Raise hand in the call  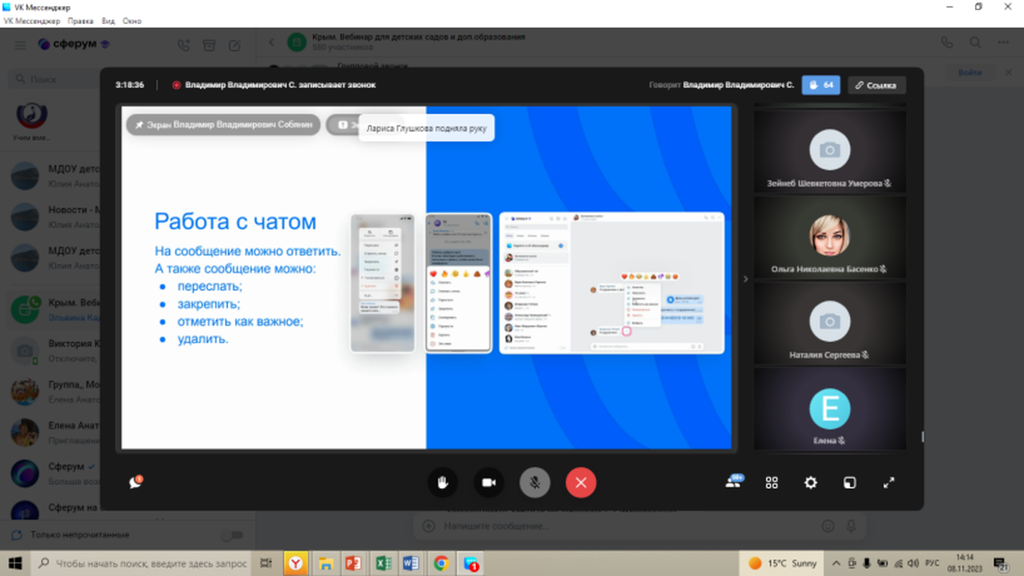click(443, 482)
